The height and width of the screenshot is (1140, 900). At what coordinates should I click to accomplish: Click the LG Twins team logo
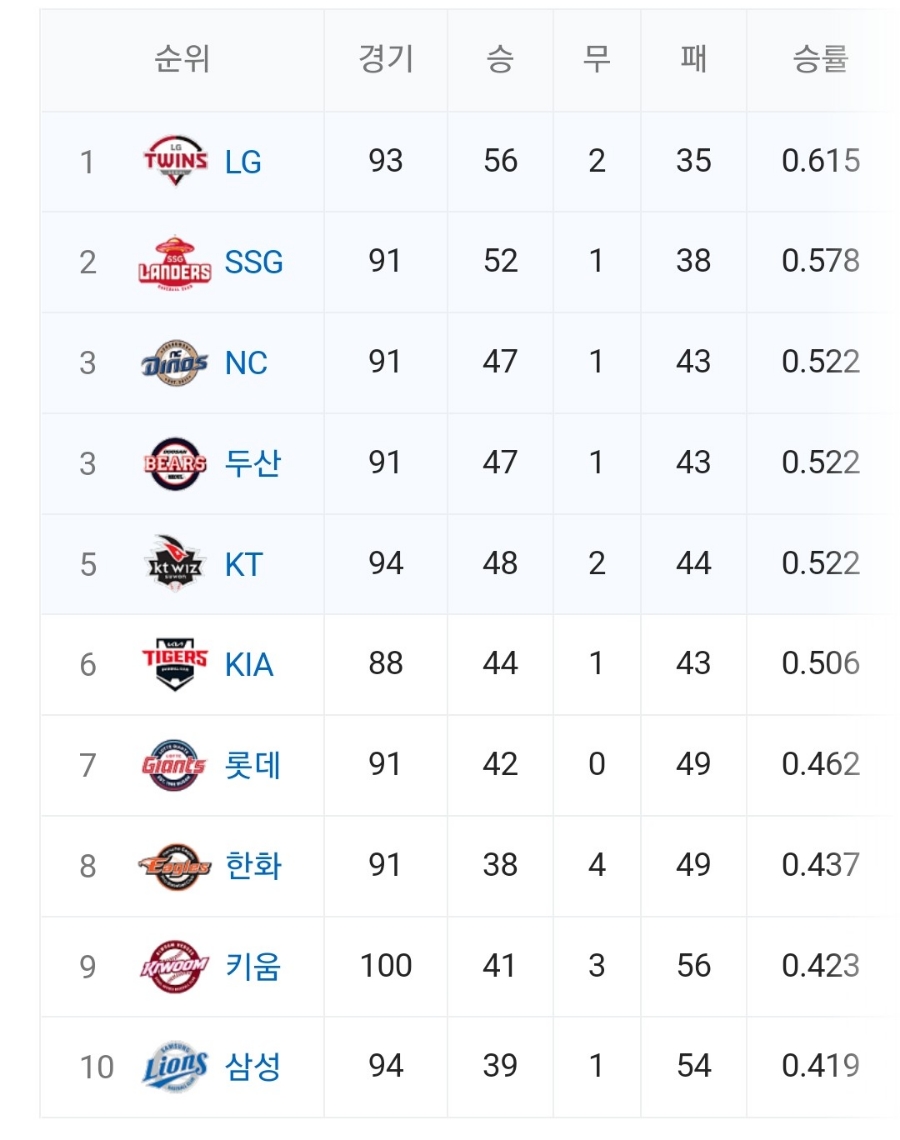175,161
